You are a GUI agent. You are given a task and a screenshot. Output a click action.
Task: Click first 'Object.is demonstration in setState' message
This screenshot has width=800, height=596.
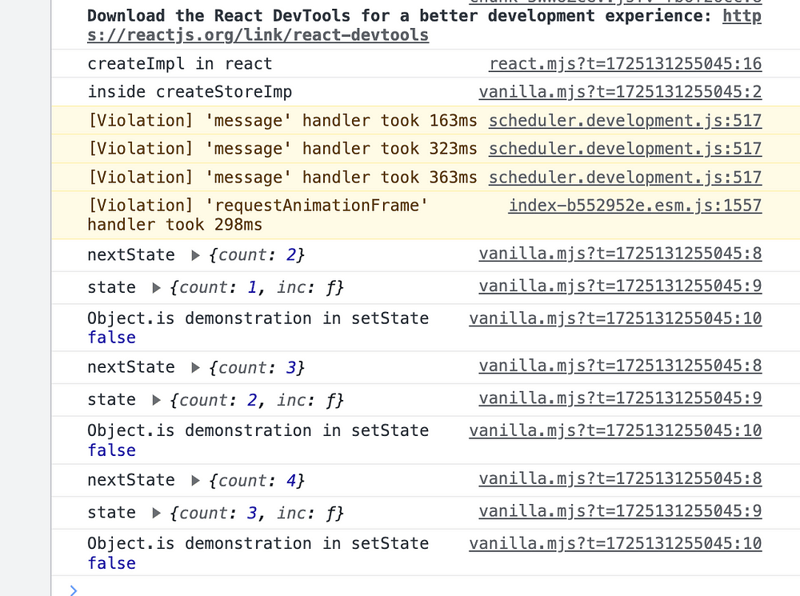[x=258, y=318]
